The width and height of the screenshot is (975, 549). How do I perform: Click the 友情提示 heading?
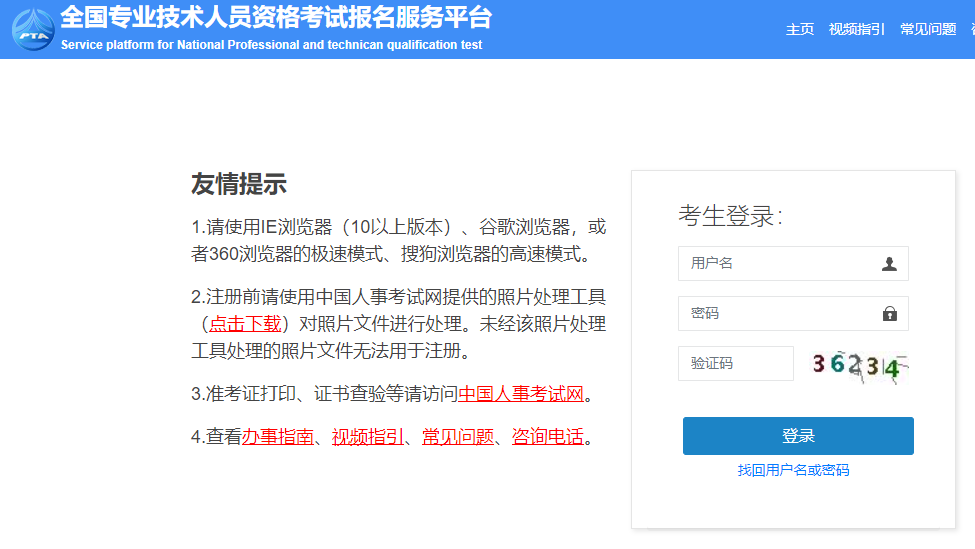[x=239, y=184]
